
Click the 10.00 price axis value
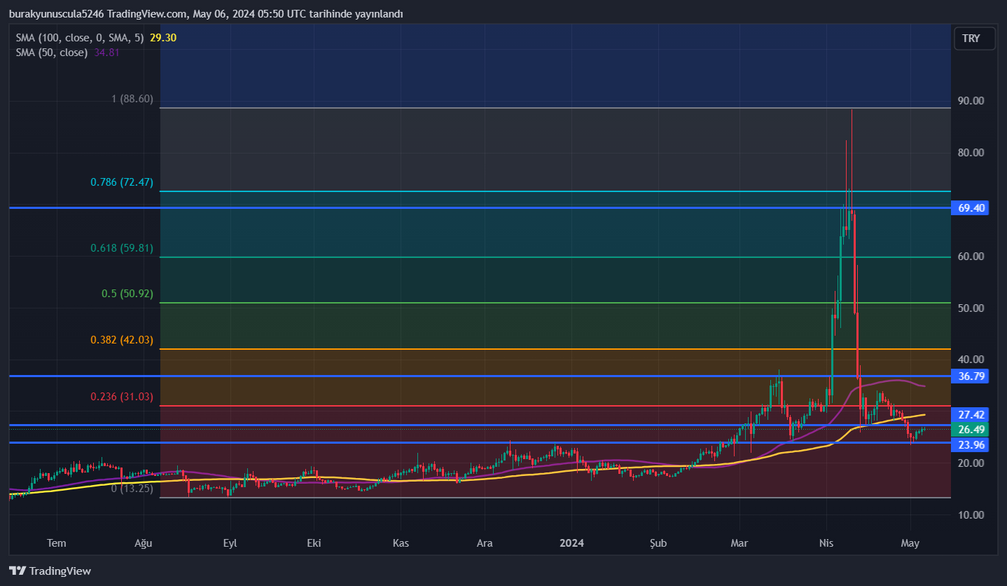970,515
